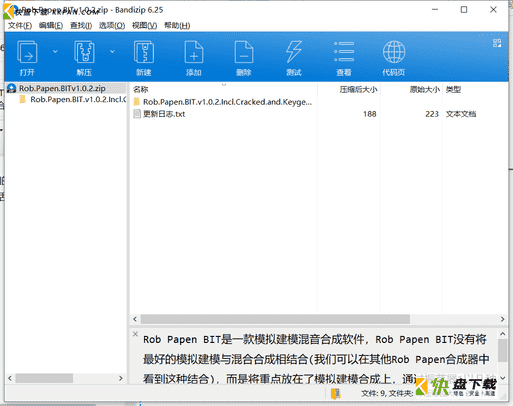Open the 视图(V) menu

click(144, 26)
